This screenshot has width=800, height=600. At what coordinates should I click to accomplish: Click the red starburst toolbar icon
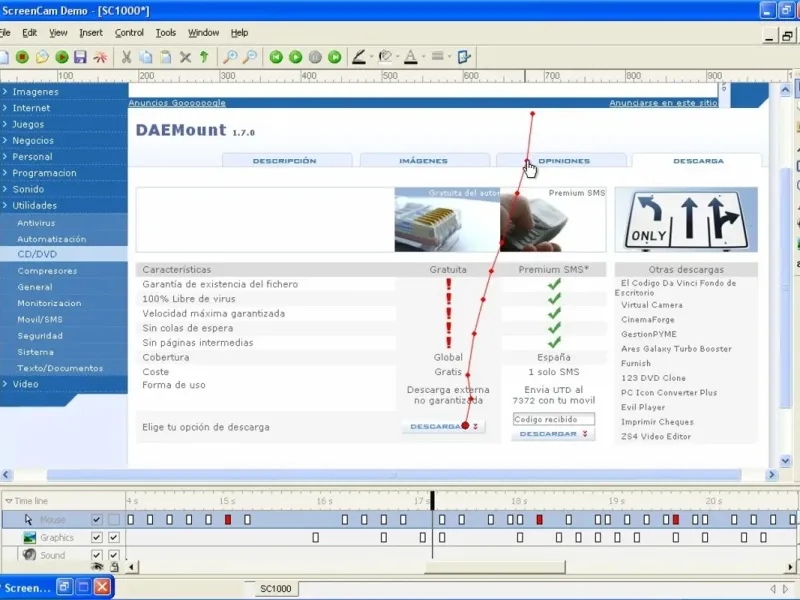pyautogui.click(x=100, y=57)
